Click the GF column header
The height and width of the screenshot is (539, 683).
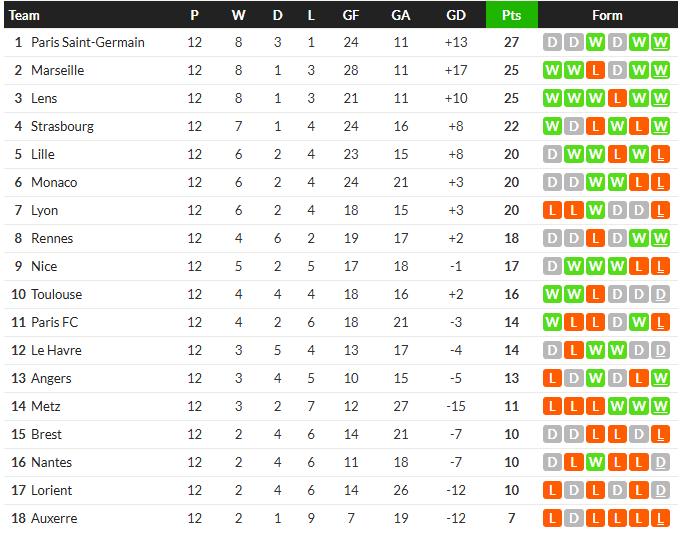click(x=351, y=16)
